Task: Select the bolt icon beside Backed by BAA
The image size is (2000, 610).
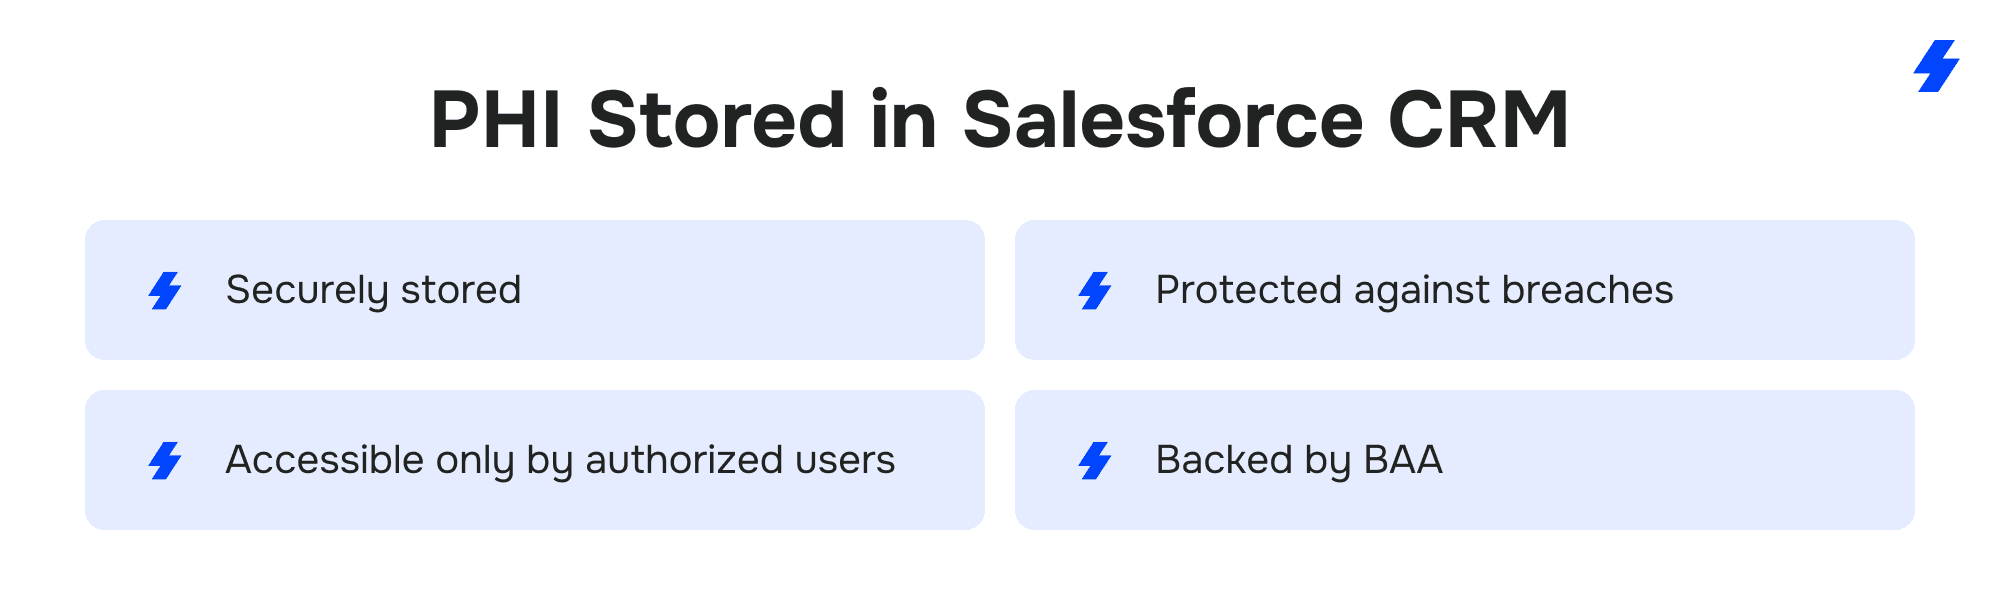Action: point(1095,460)
